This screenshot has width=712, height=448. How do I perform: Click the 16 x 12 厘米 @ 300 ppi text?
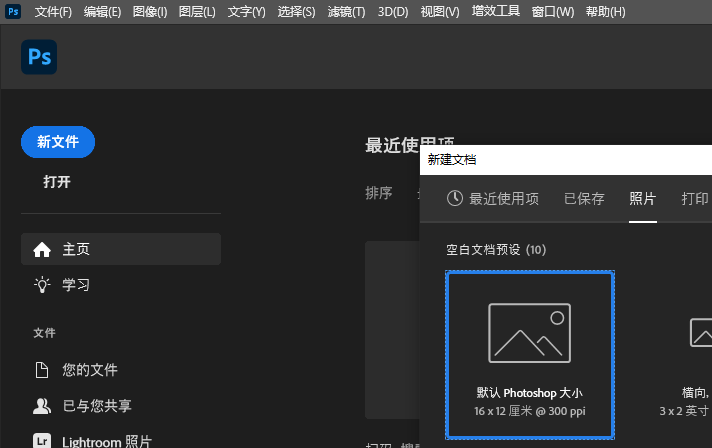(x=529, y=411)
